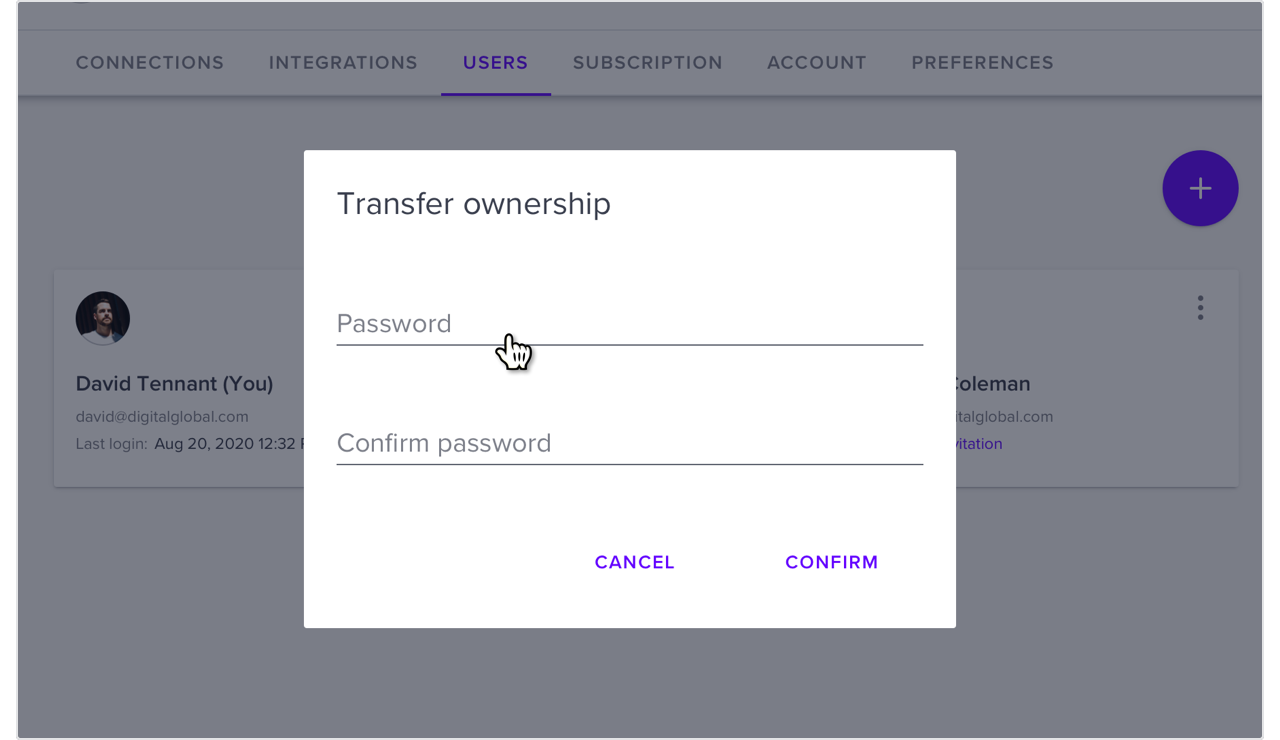
Task: Confirm the ownership transfer
Action: pos(831,562)
